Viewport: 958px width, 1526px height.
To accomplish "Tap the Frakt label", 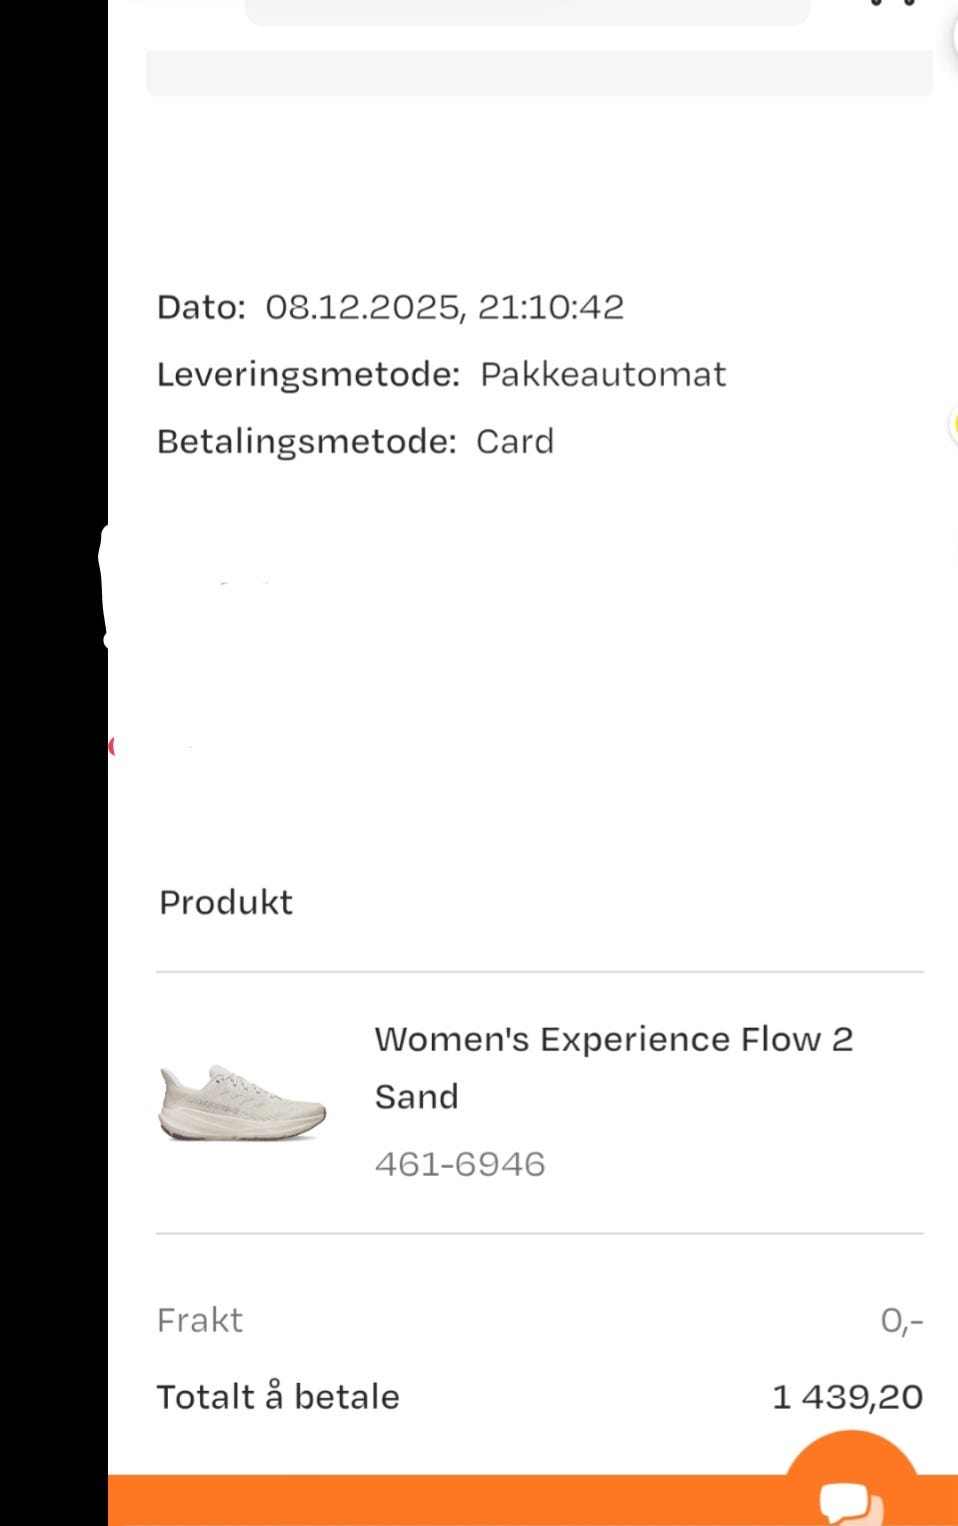I will 200,1320.
